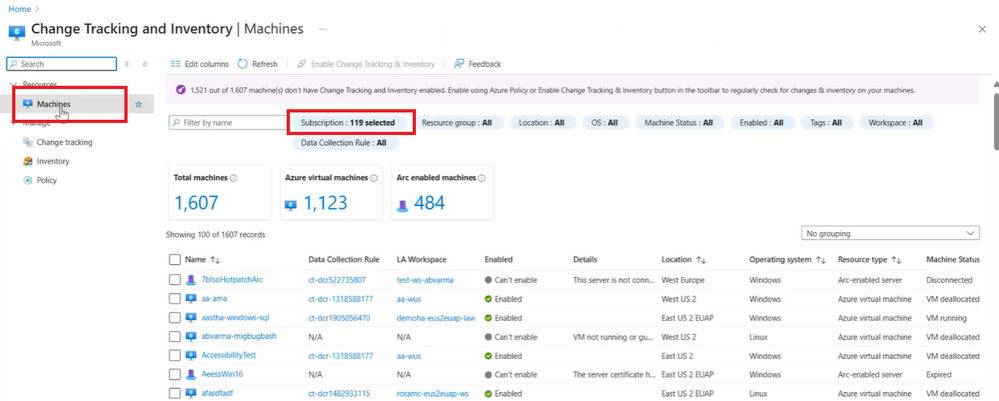The height and width of the screenshot is (401, 999).
Task: Open the Data Collection Rule filter
Action: [x=345, y=143]
